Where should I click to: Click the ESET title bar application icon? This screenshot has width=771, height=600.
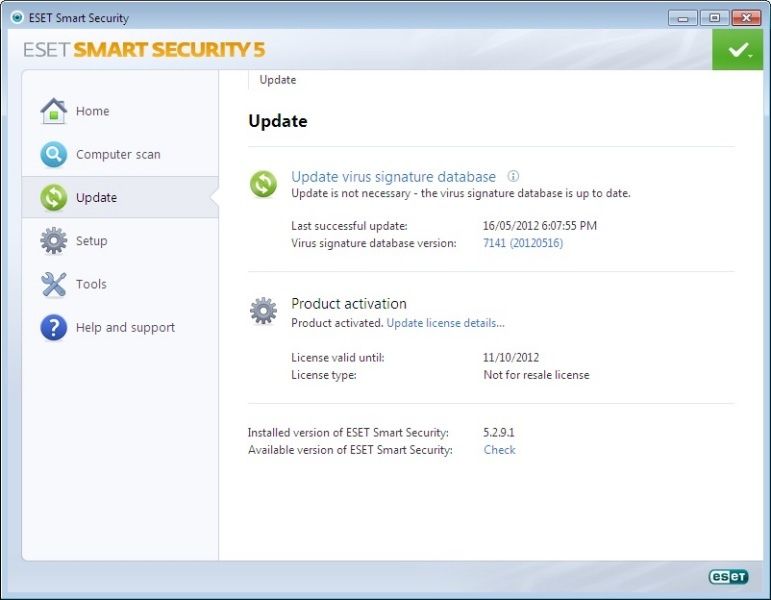click(17, 18)
